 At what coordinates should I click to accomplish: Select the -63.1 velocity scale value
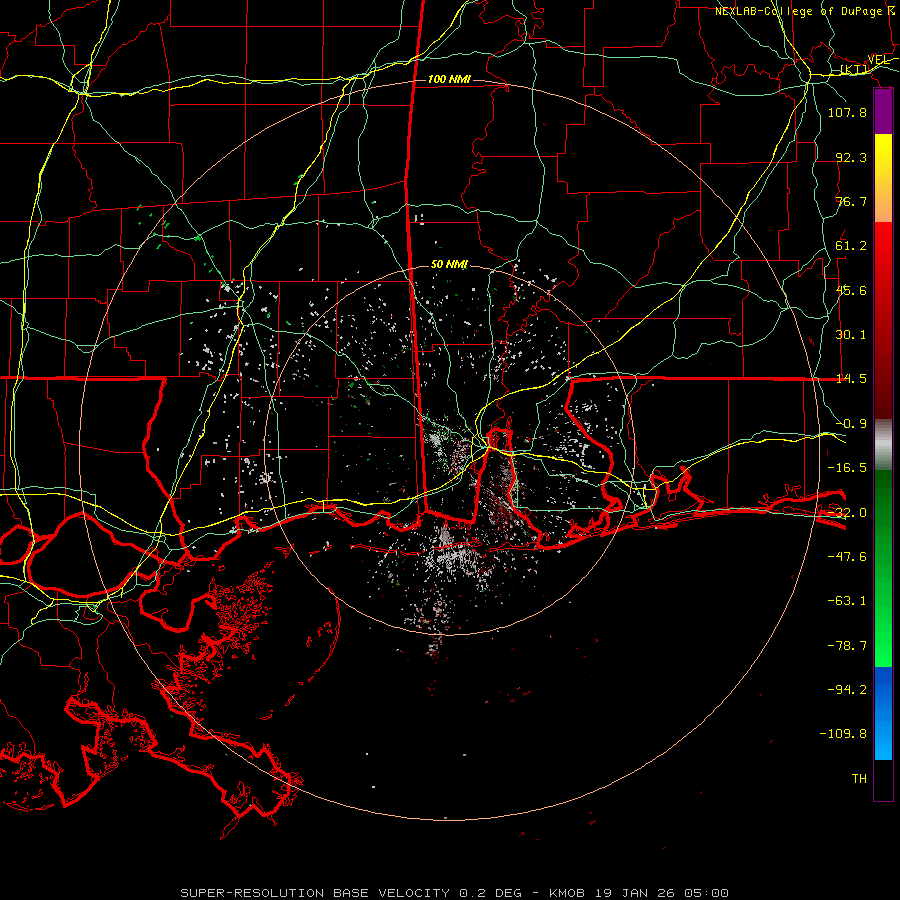pos(847,601)
